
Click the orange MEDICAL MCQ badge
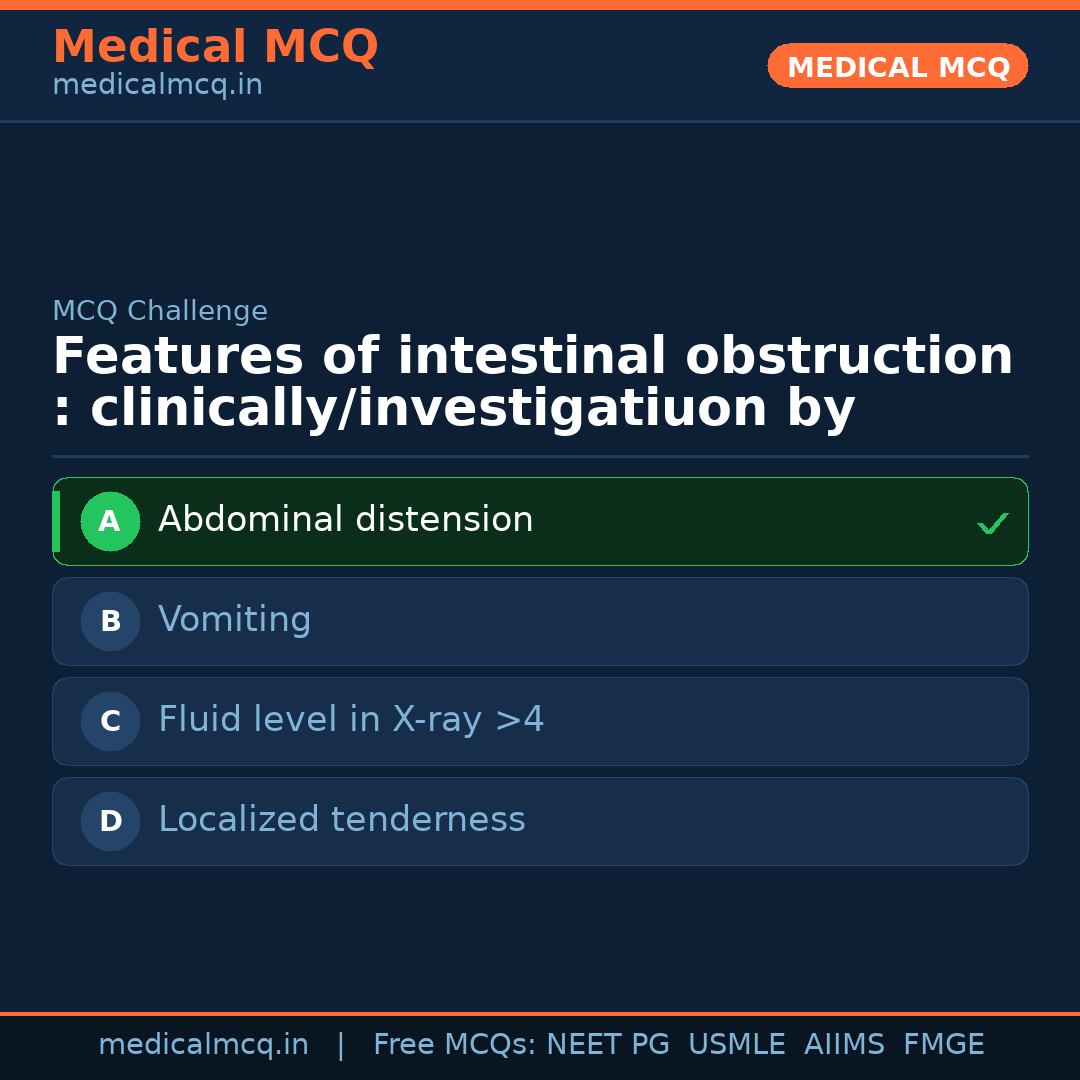point(897,67)
